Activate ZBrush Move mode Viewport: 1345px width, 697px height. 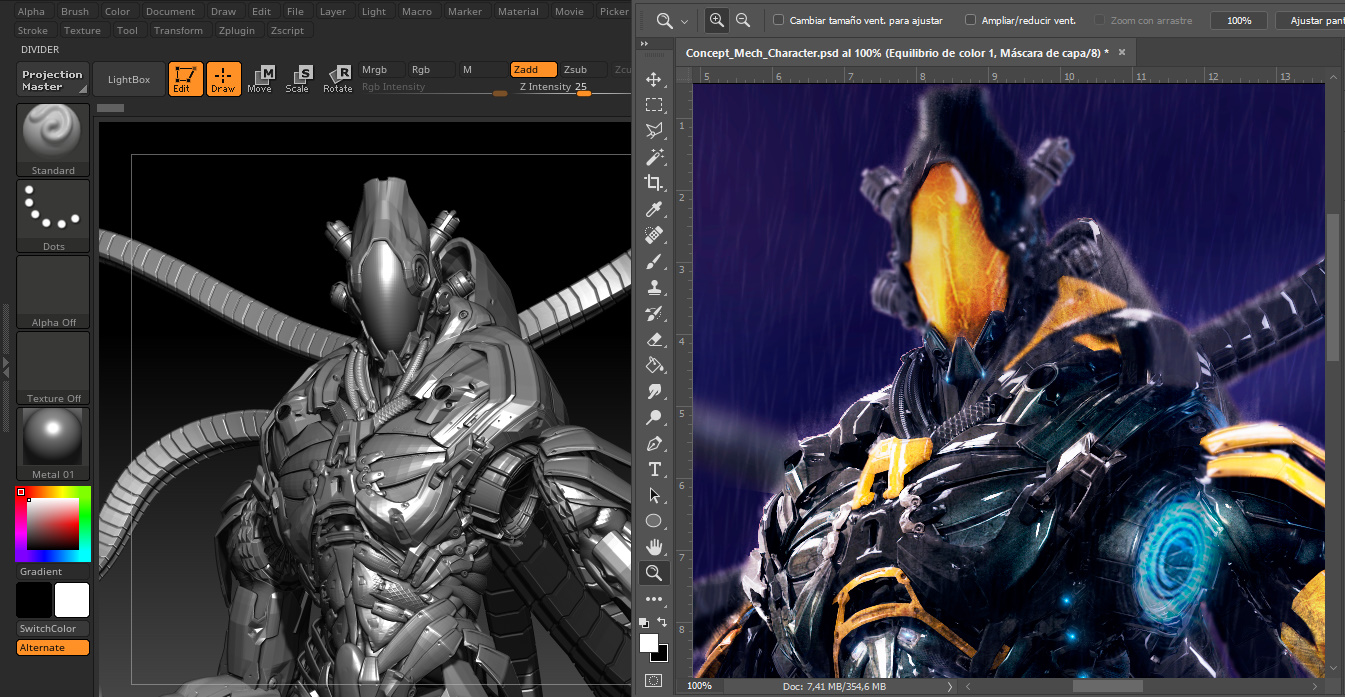pos(259,79)
